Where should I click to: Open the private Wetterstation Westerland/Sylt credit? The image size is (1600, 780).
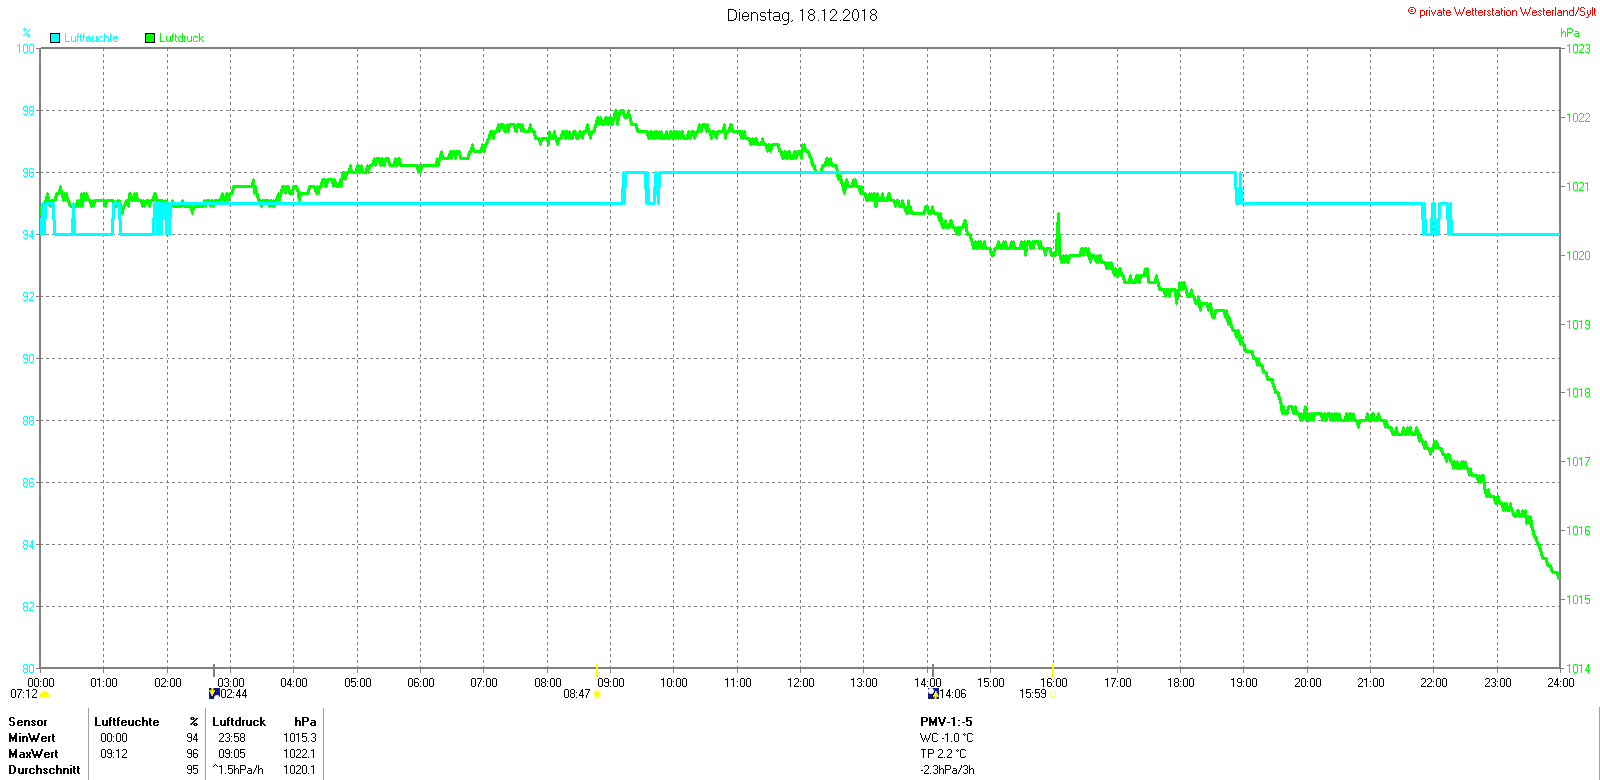point(1502,12)
